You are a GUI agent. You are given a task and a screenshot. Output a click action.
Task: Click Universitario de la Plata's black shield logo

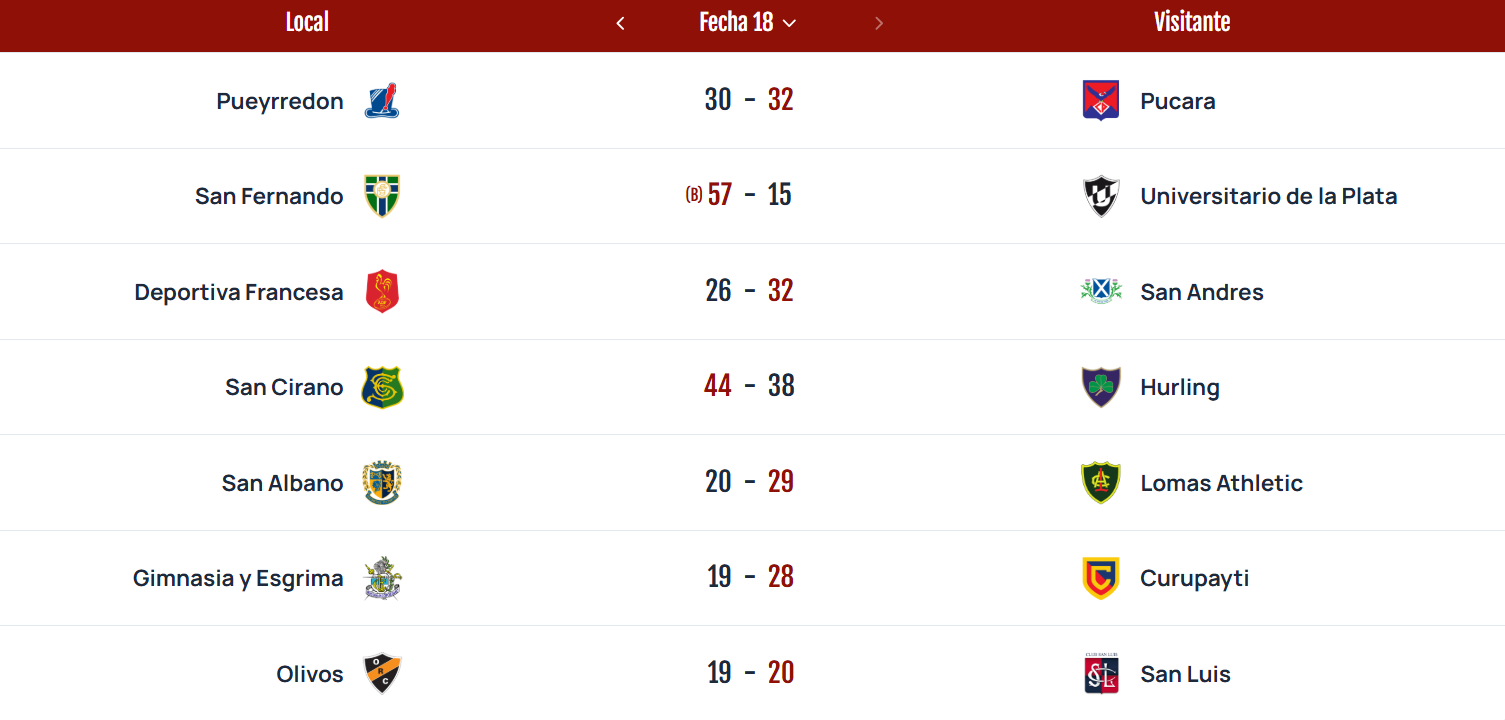(x=1101, y=196)
